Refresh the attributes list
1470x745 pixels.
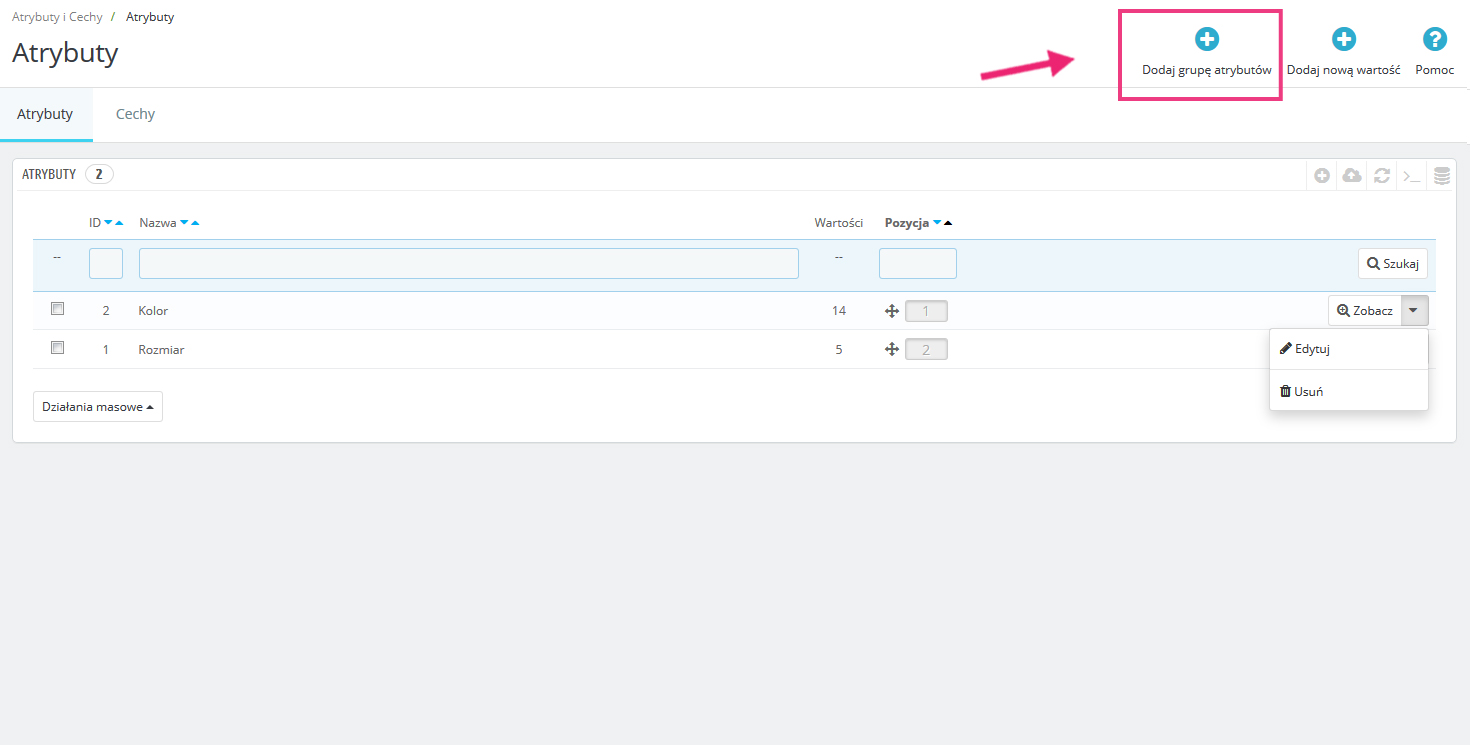click(1382, 176)
